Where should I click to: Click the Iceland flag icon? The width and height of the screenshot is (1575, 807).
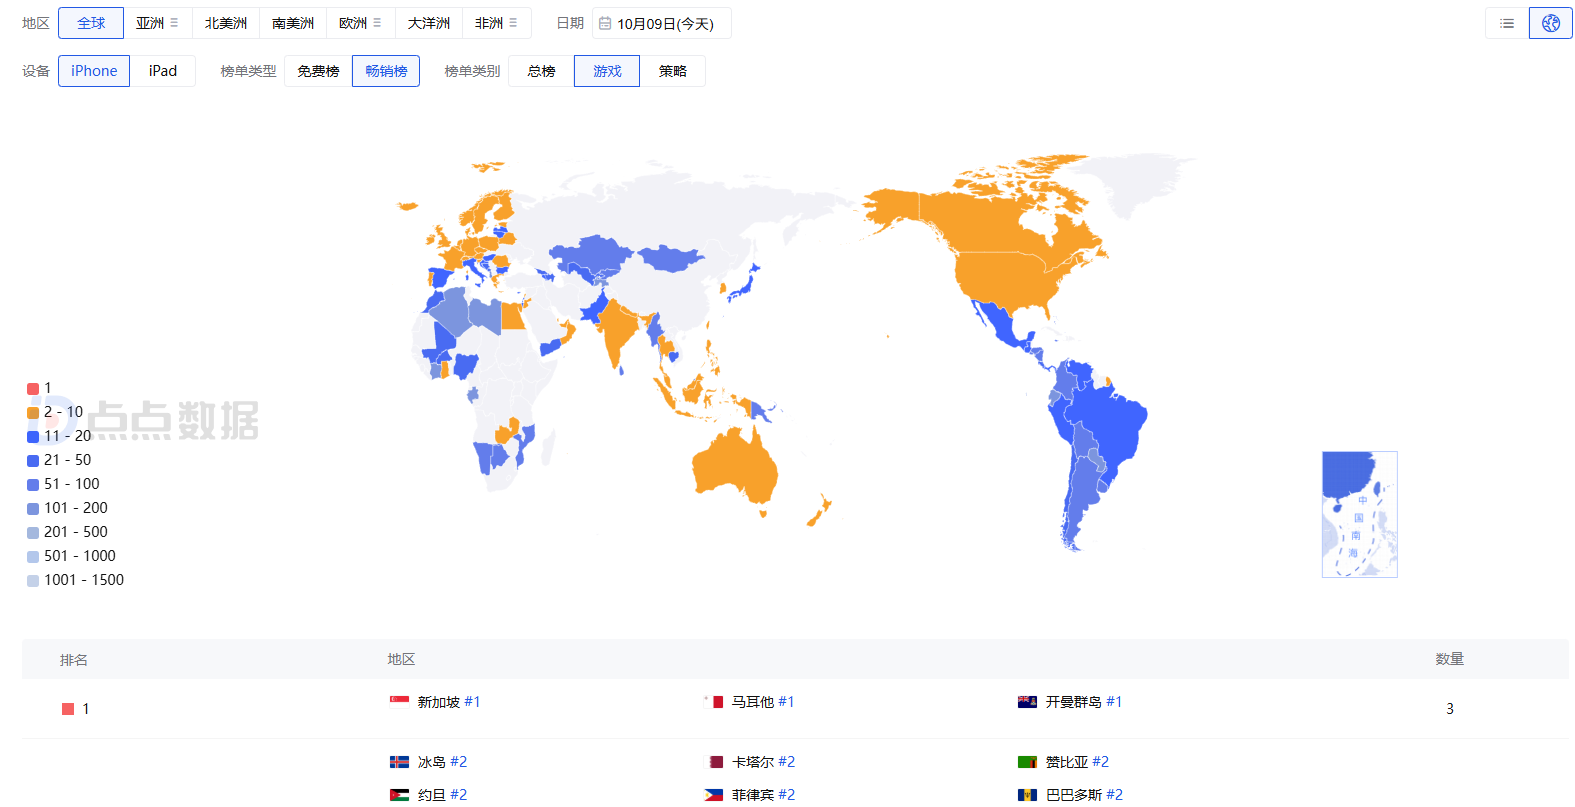point(399,762)
